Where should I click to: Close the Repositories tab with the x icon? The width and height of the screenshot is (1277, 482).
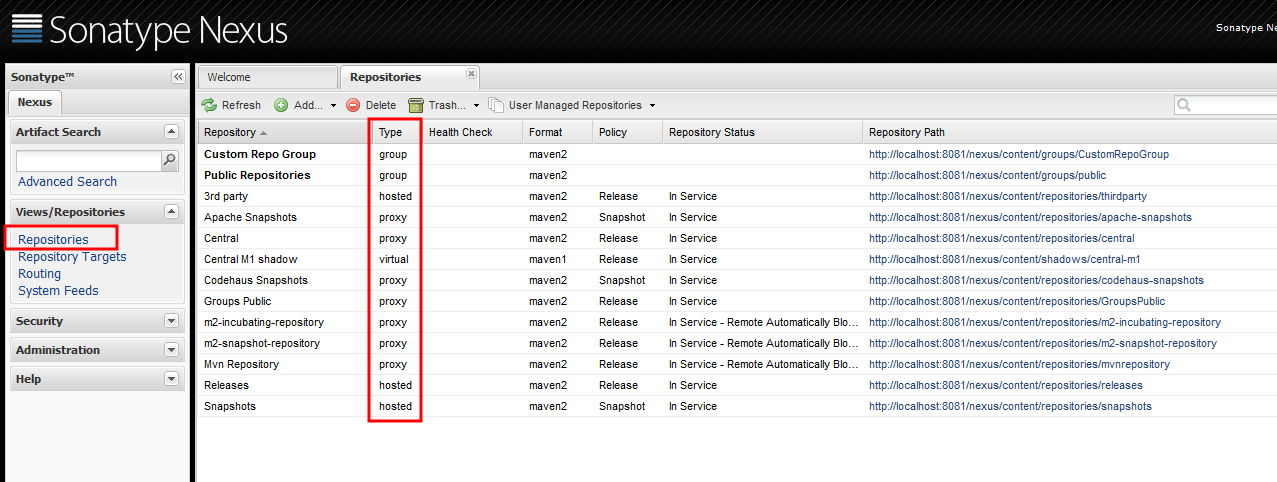[x=471, y=73]
